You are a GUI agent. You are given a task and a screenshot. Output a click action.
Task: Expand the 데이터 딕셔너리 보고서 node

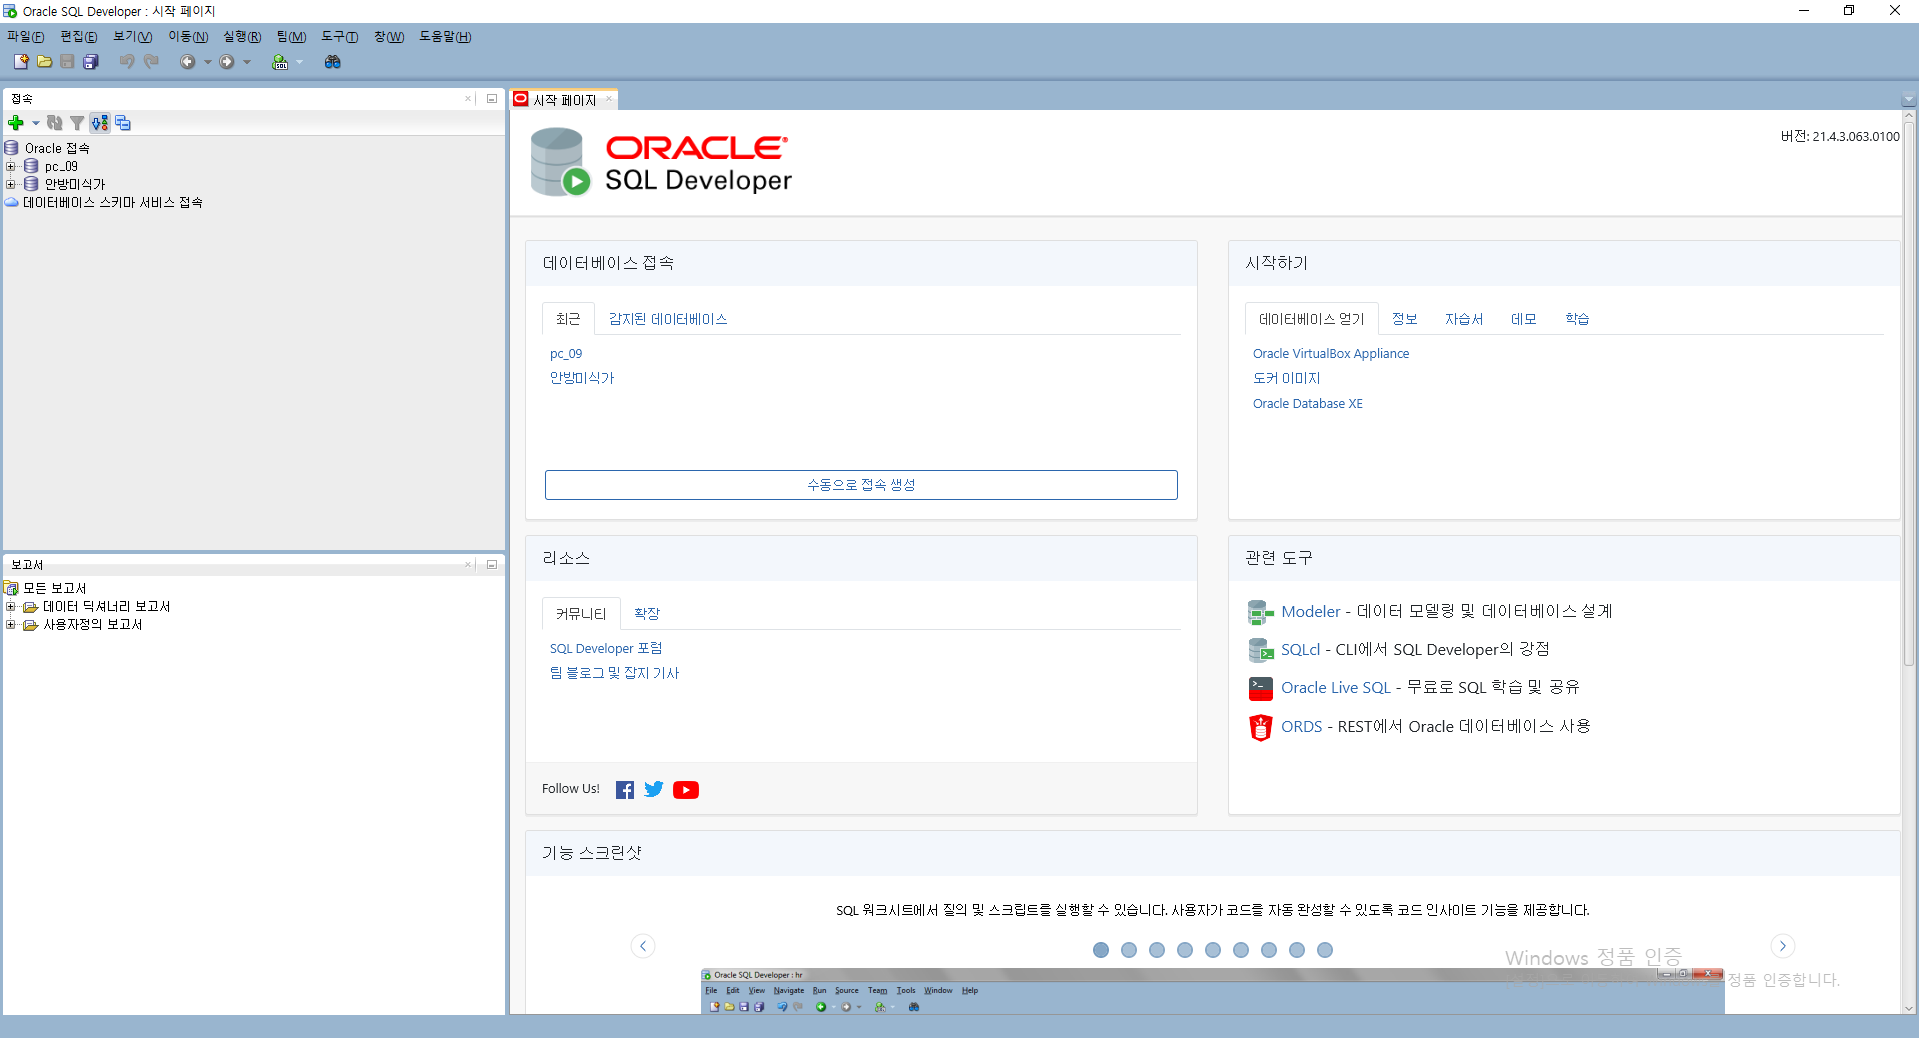[11, 606]
